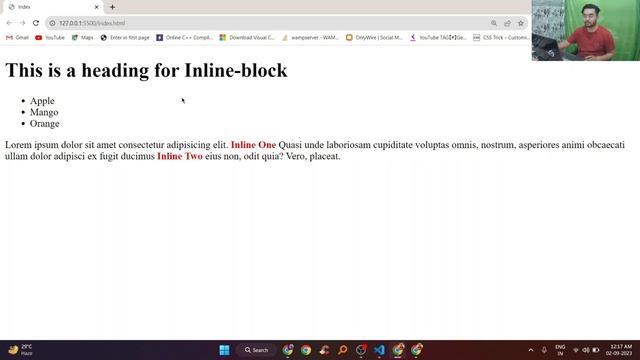Click the zoom magnifier icon in address bar
The height and width of the screenshot is (360, 640).
point(494,23)
